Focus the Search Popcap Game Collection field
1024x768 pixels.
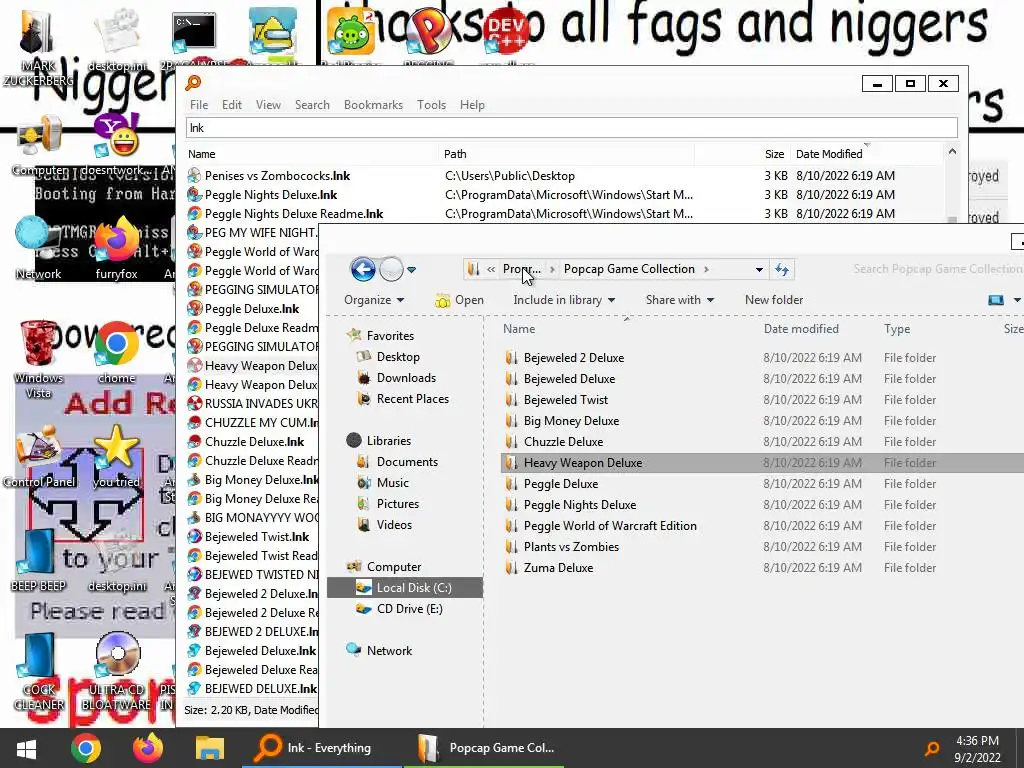[938, 269]
